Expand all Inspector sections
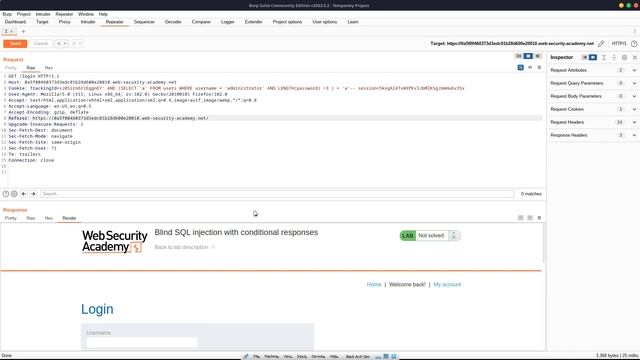 coord(604,58)
